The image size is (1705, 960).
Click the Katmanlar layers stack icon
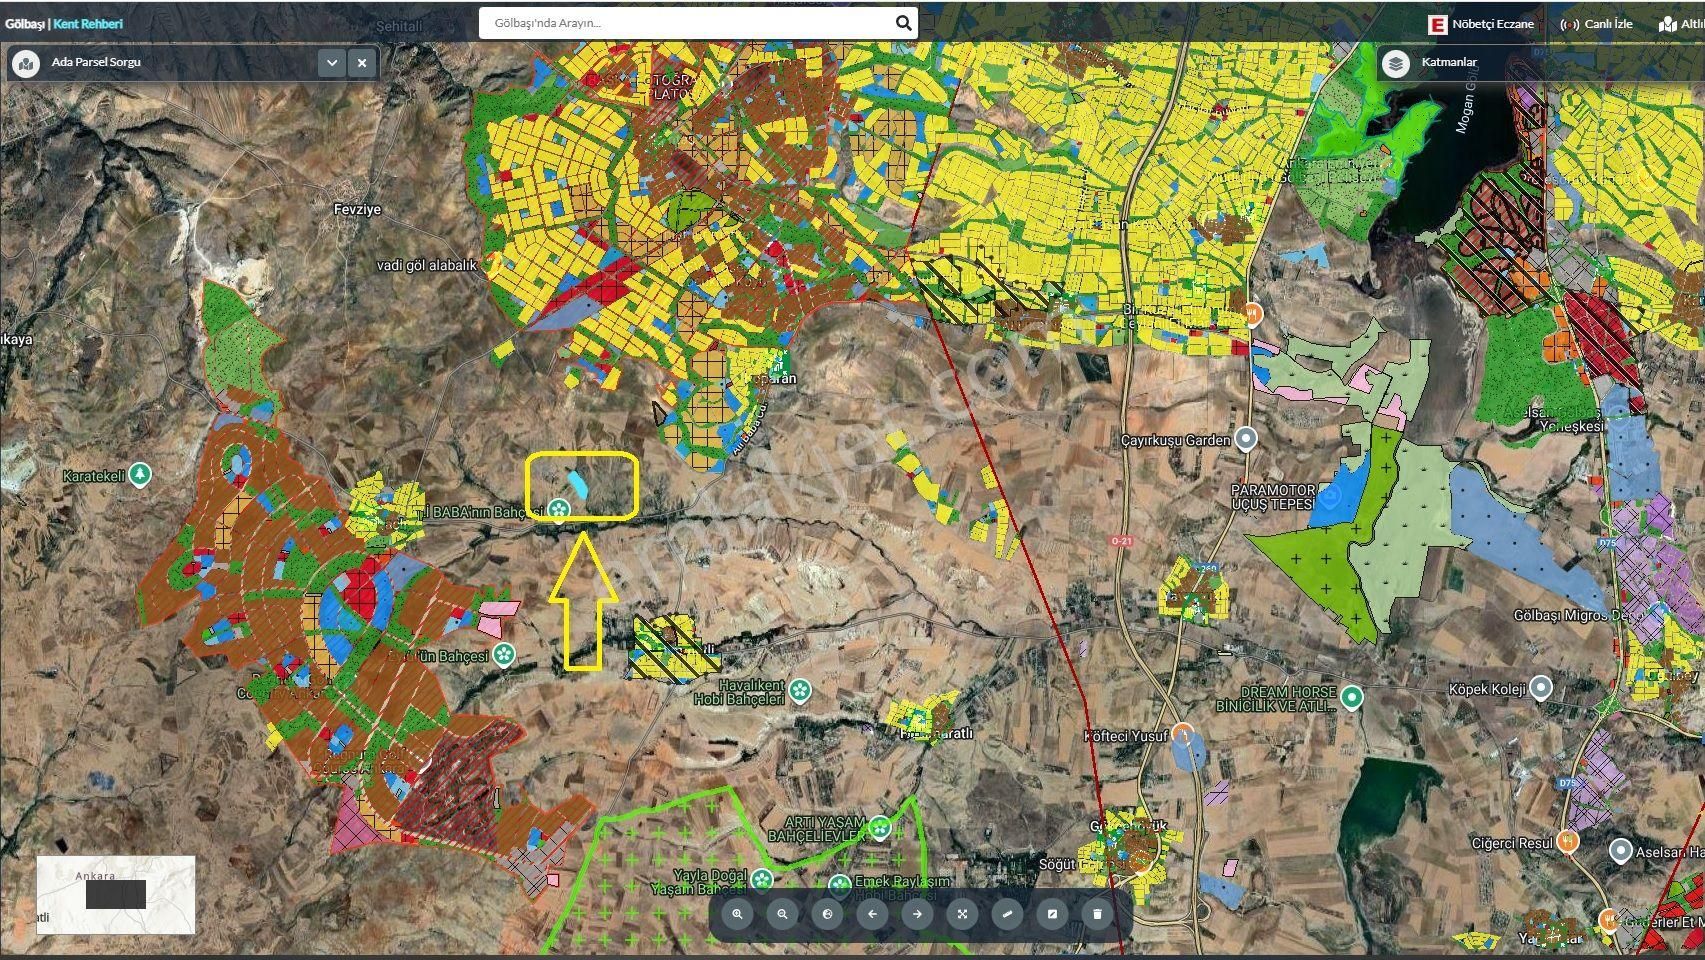coord(1395,63)
